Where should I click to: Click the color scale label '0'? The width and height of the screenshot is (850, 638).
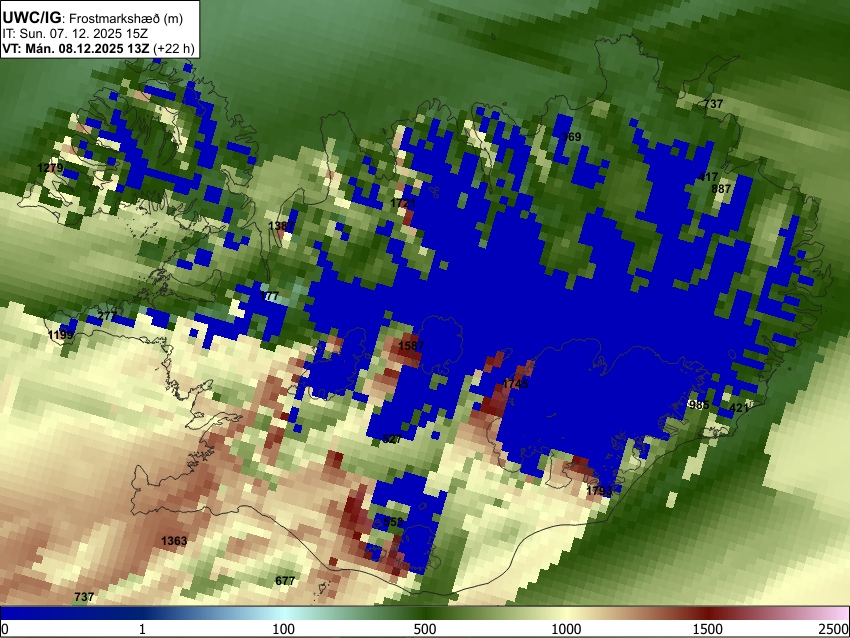pos(5,629)
